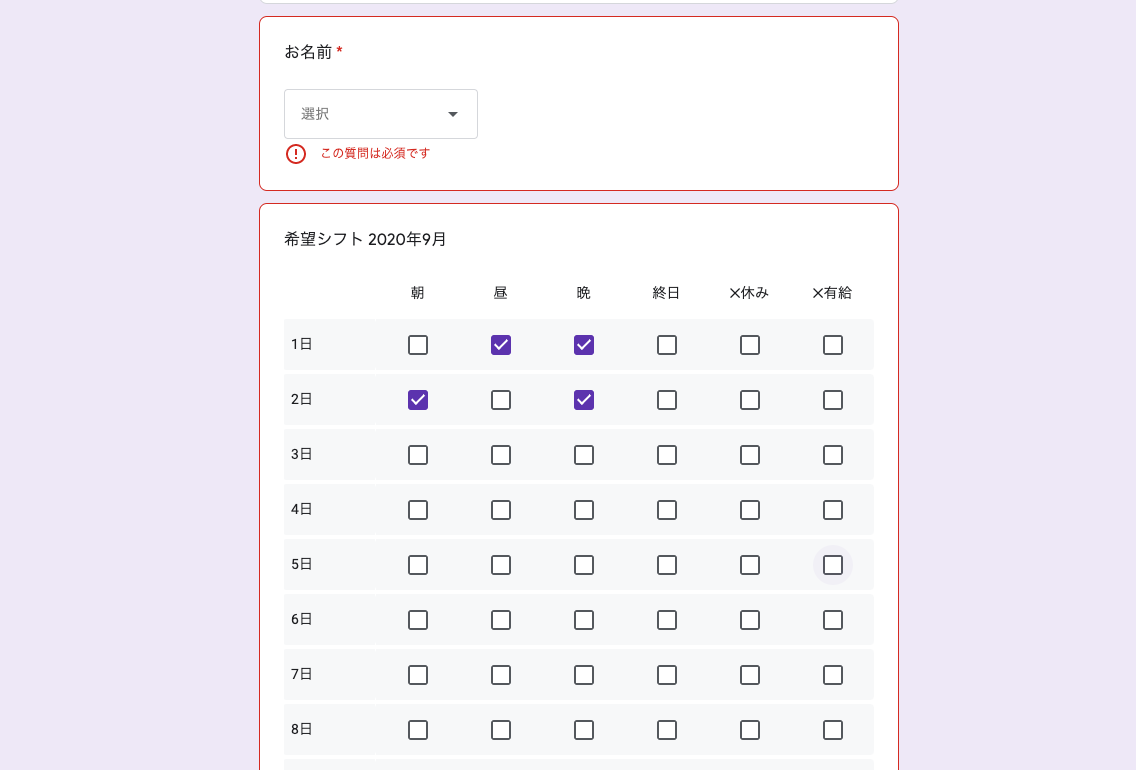Screen dimensions: 1136x770
Task: Uncheck the 晩 shift for 1日
Action: point(584,345)
